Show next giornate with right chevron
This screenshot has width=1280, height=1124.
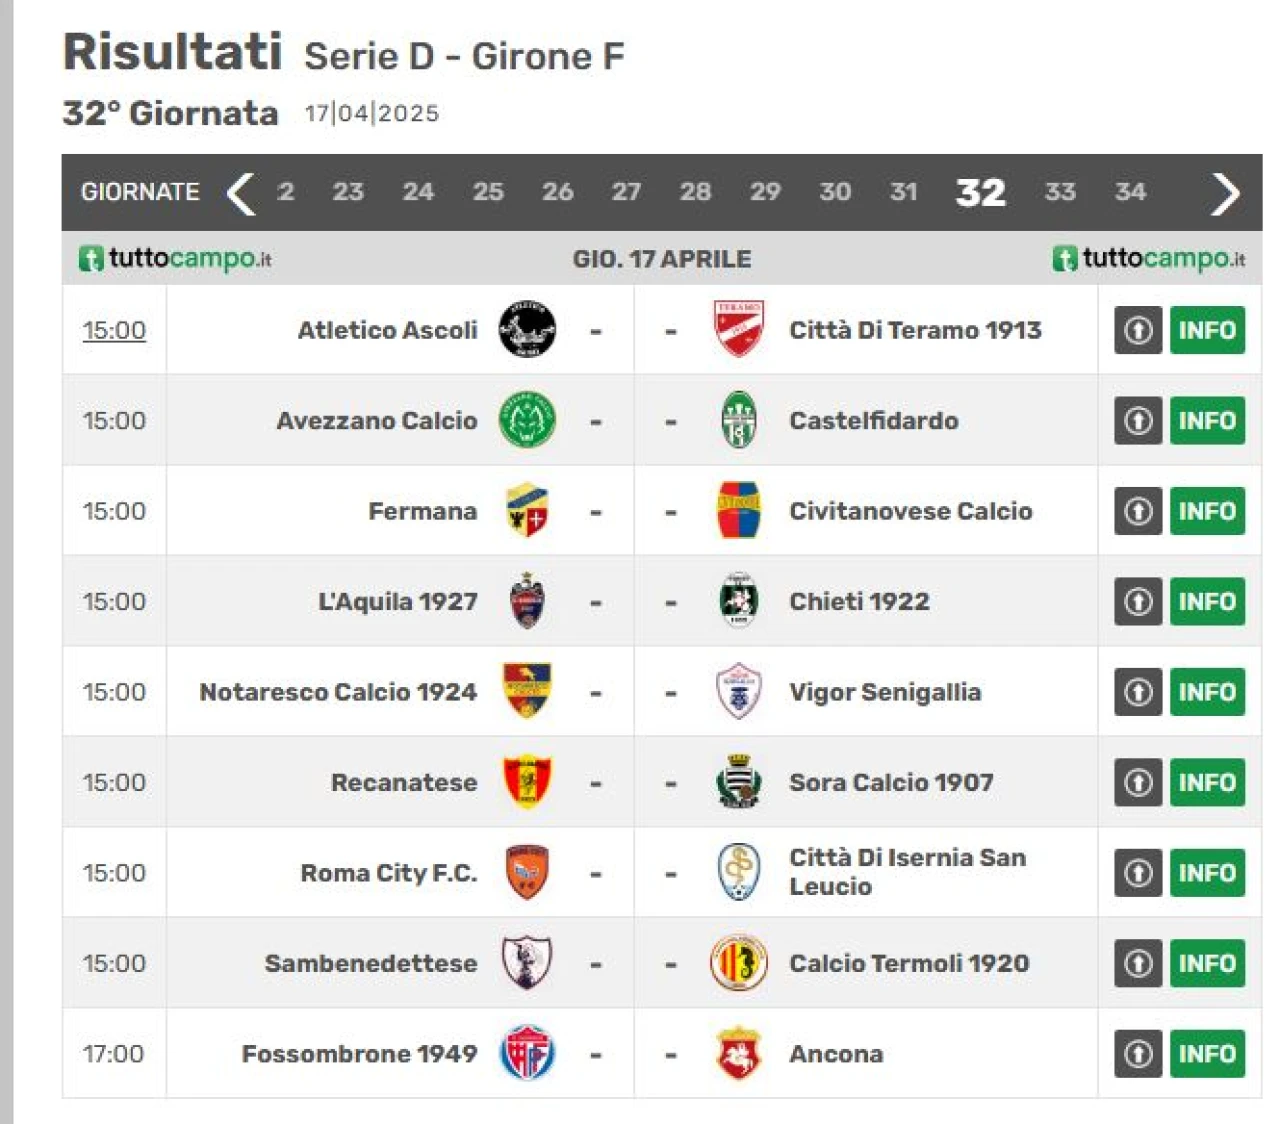tap(1225, 193)
